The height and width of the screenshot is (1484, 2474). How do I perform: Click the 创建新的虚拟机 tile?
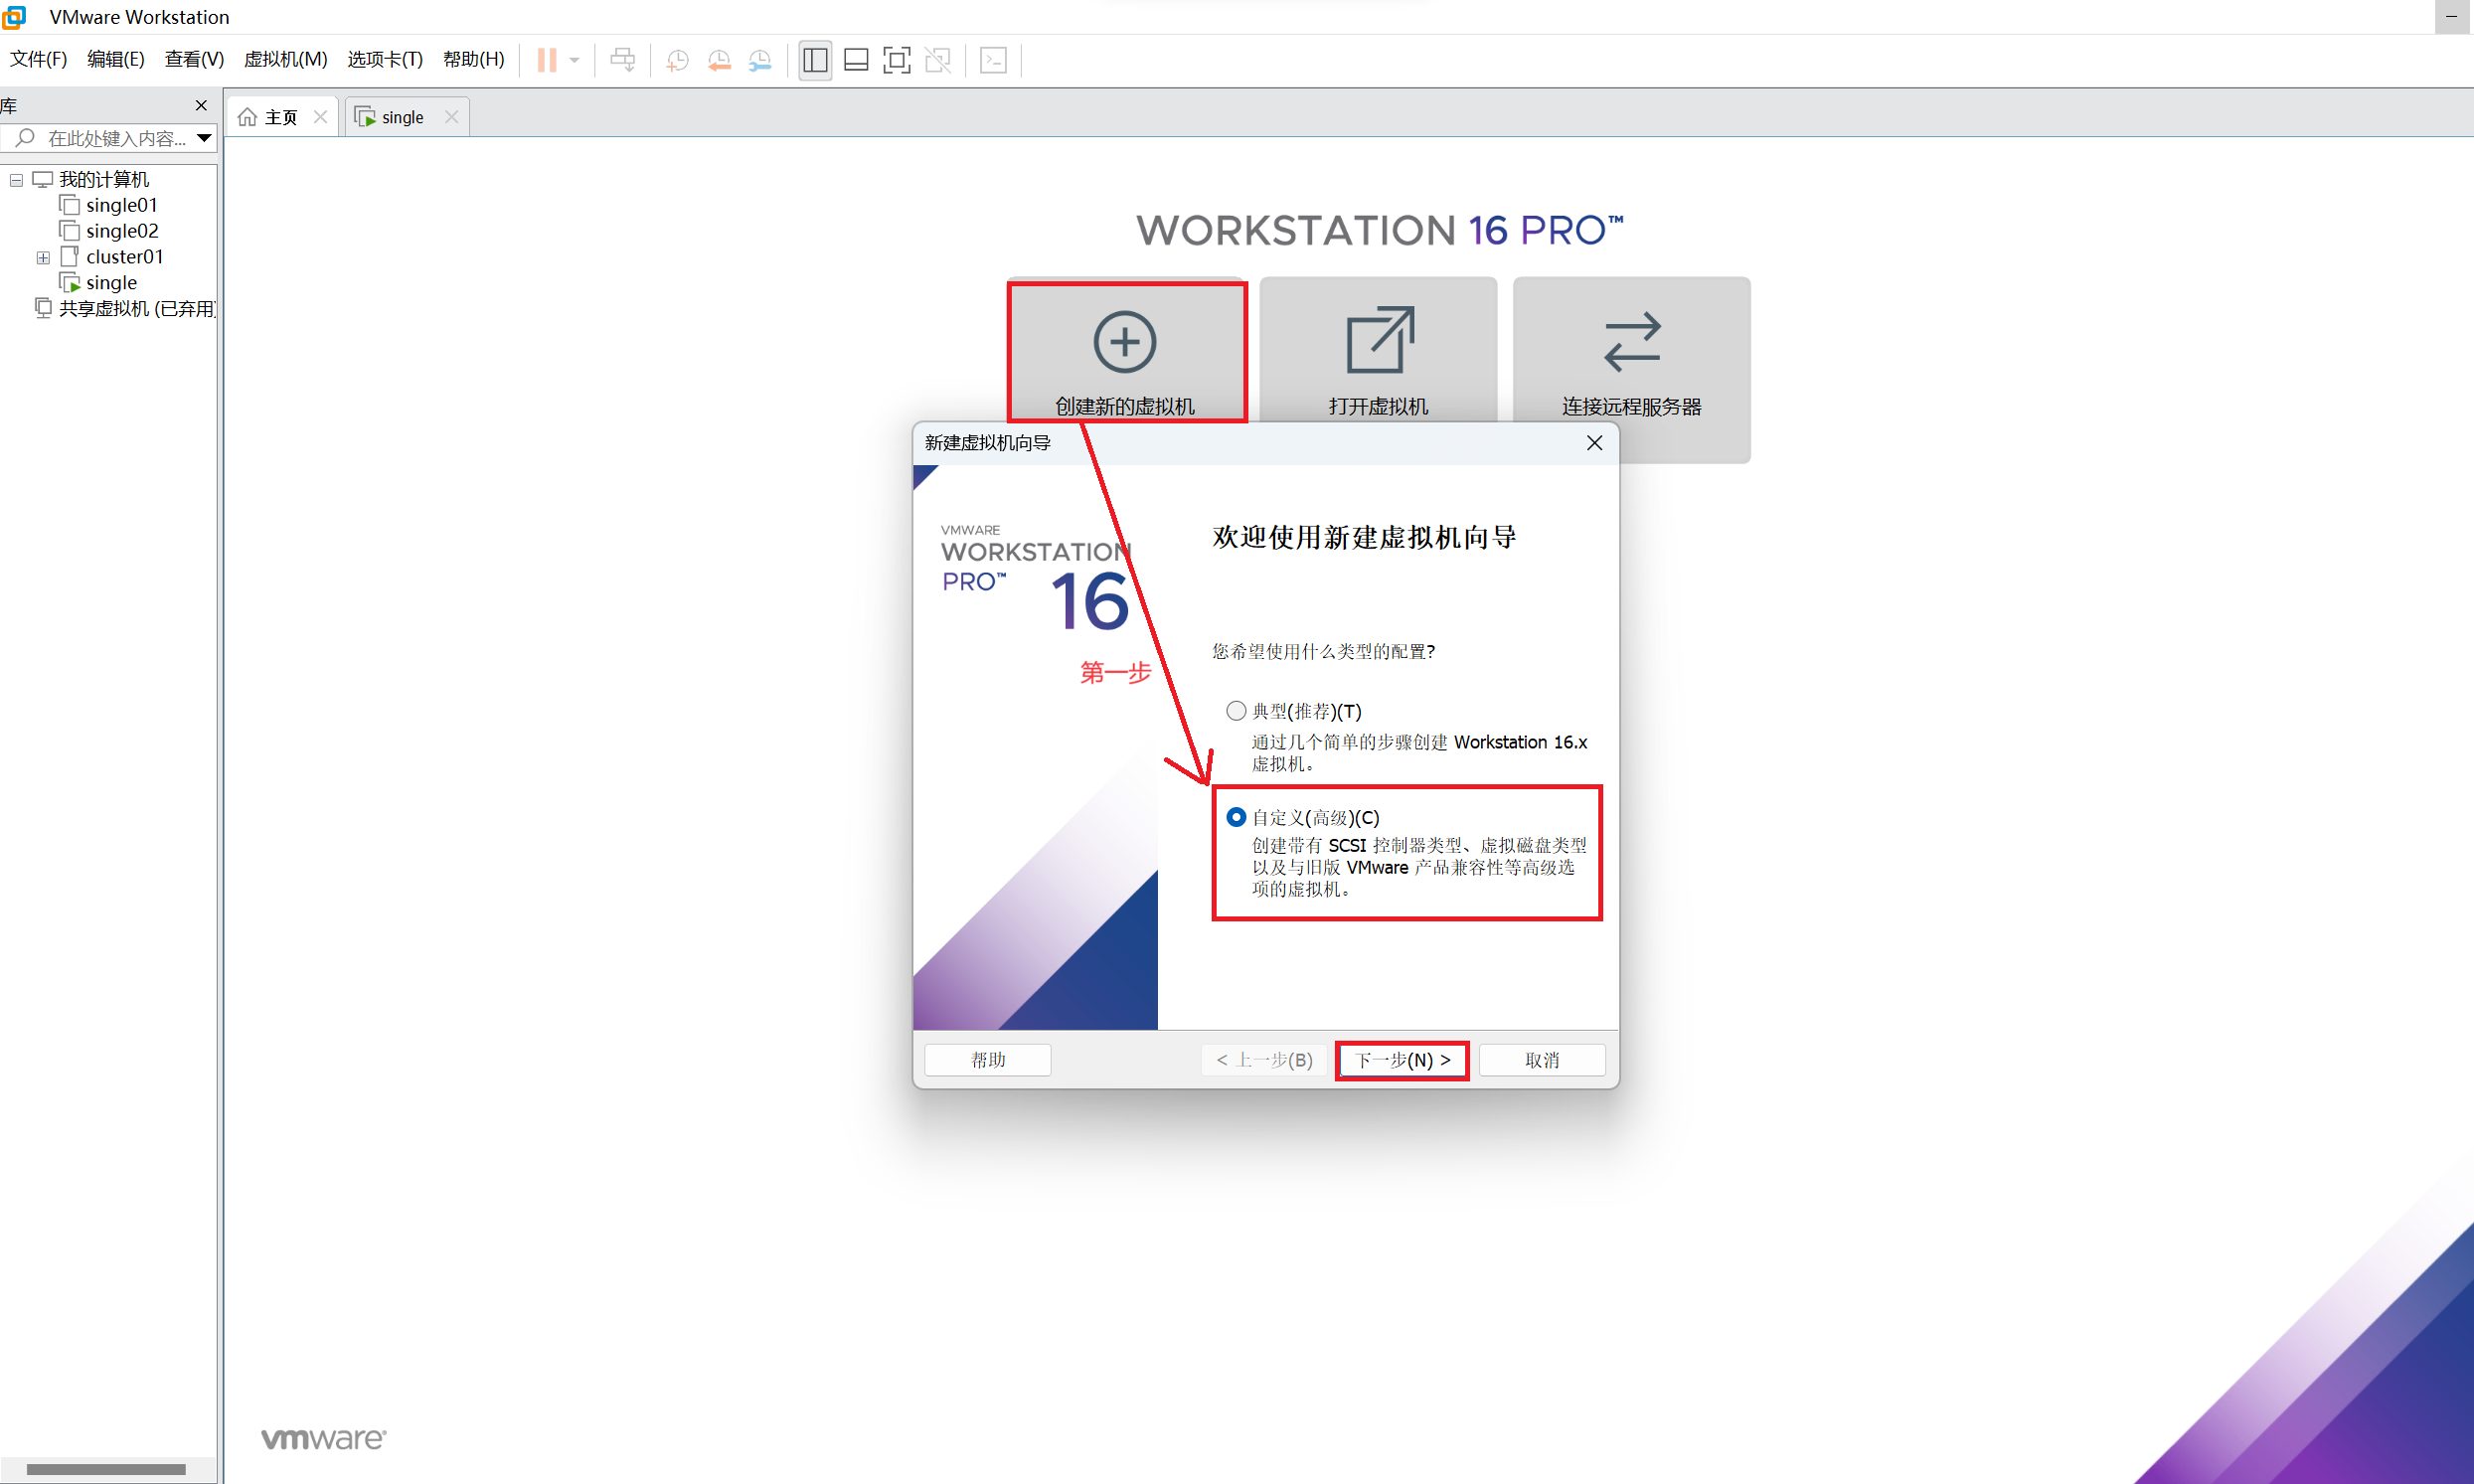[x=1126, y=351]
